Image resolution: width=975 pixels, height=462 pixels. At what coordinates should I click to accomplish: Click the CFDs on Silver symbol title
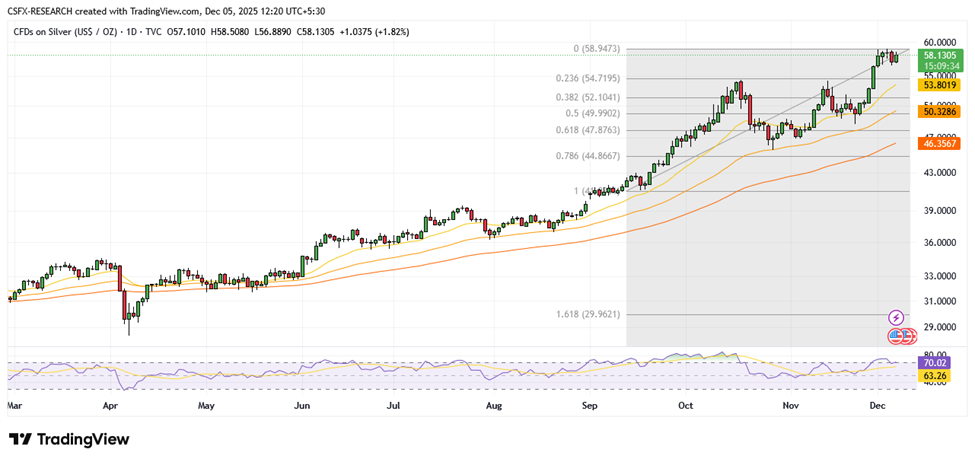pyautogui.click(x=66, y=32)
